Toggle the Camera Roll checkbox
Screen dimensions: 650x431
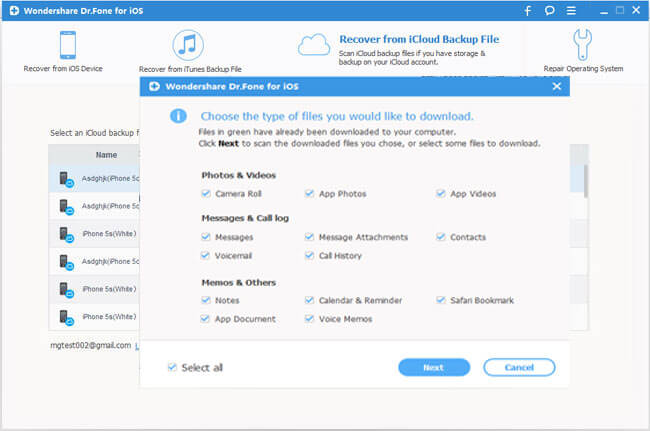pyautogui.click(x=206, y=194)
